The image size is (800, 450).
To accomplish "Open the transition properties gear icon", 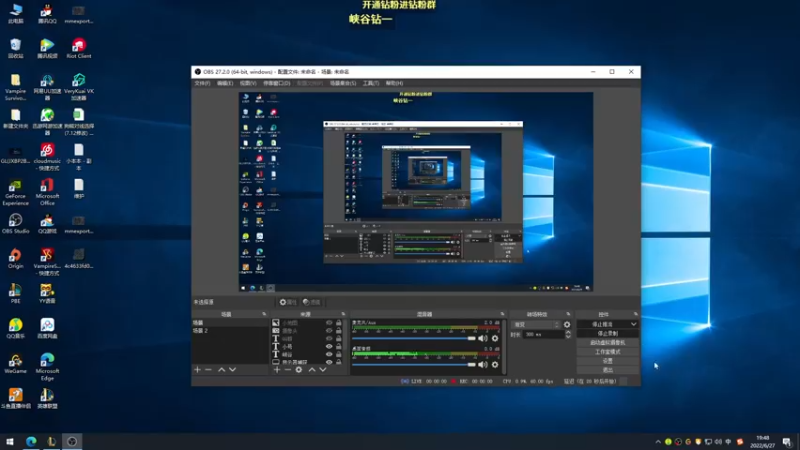I will (567, 324).
